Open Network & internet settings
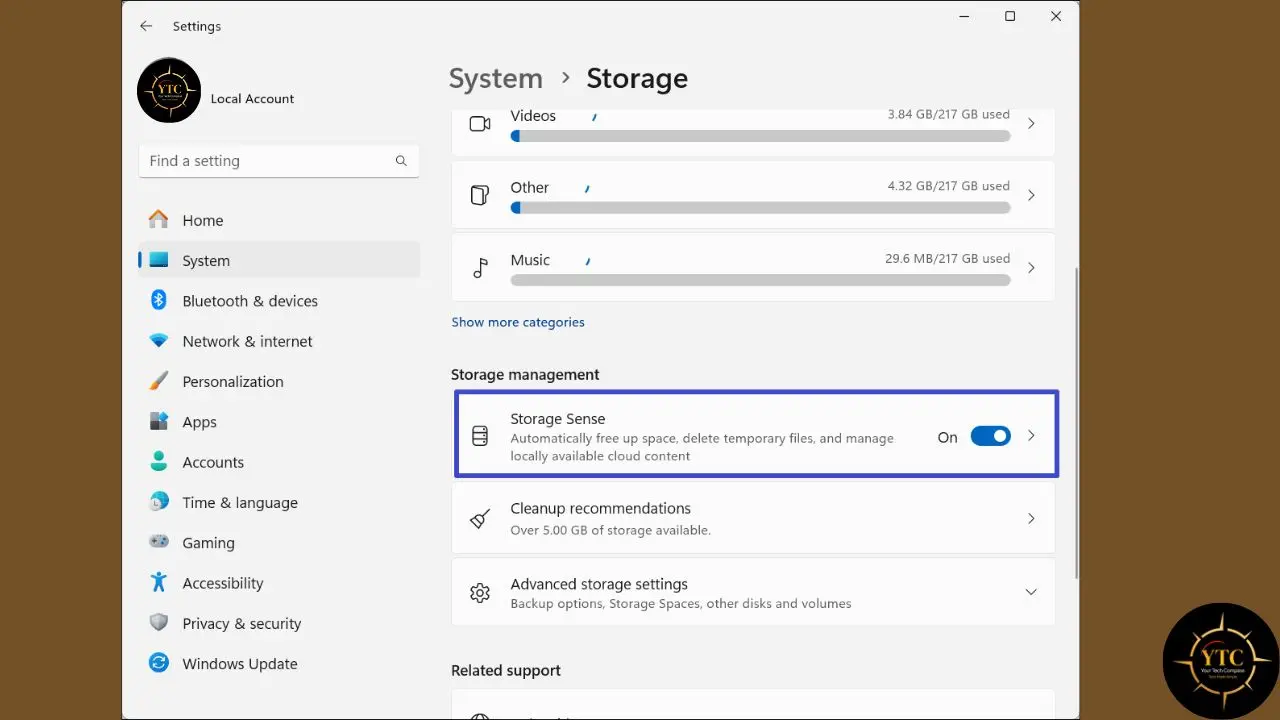 279,341
